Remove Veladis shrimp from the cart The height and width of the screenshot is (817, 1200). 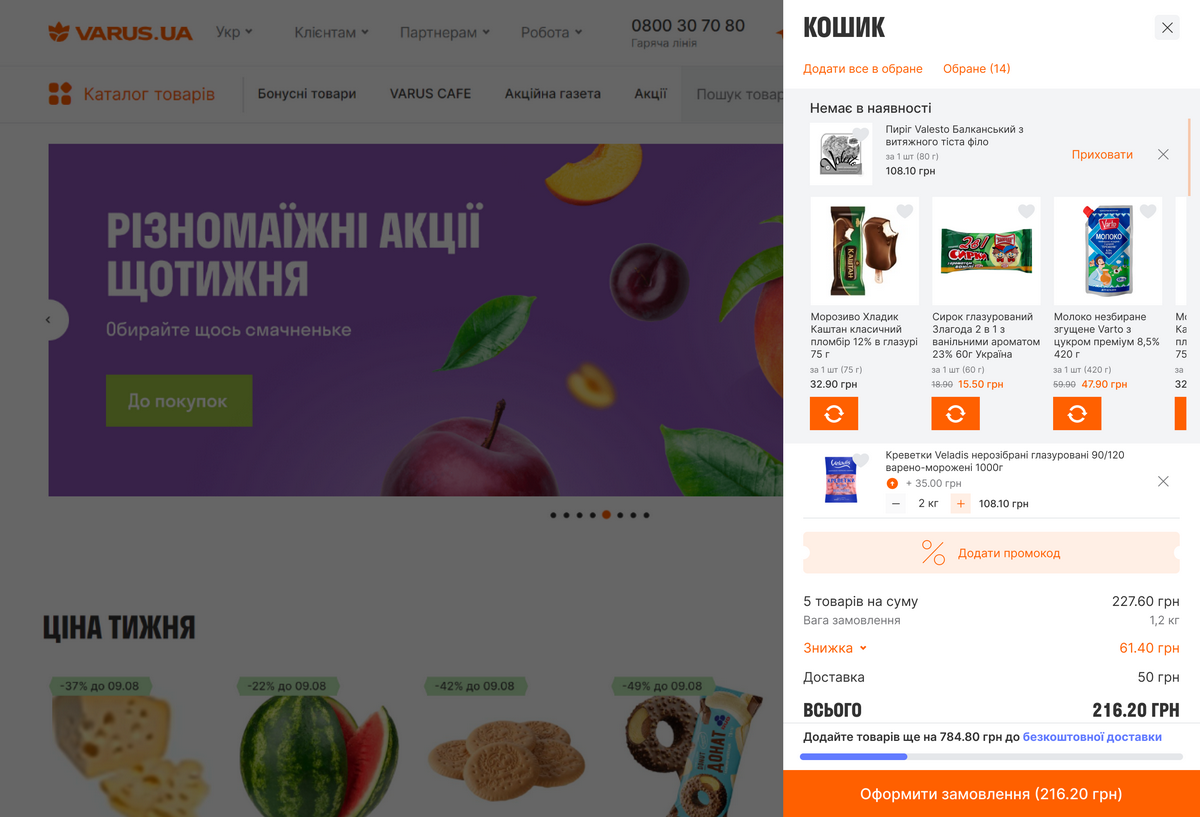1163,482
